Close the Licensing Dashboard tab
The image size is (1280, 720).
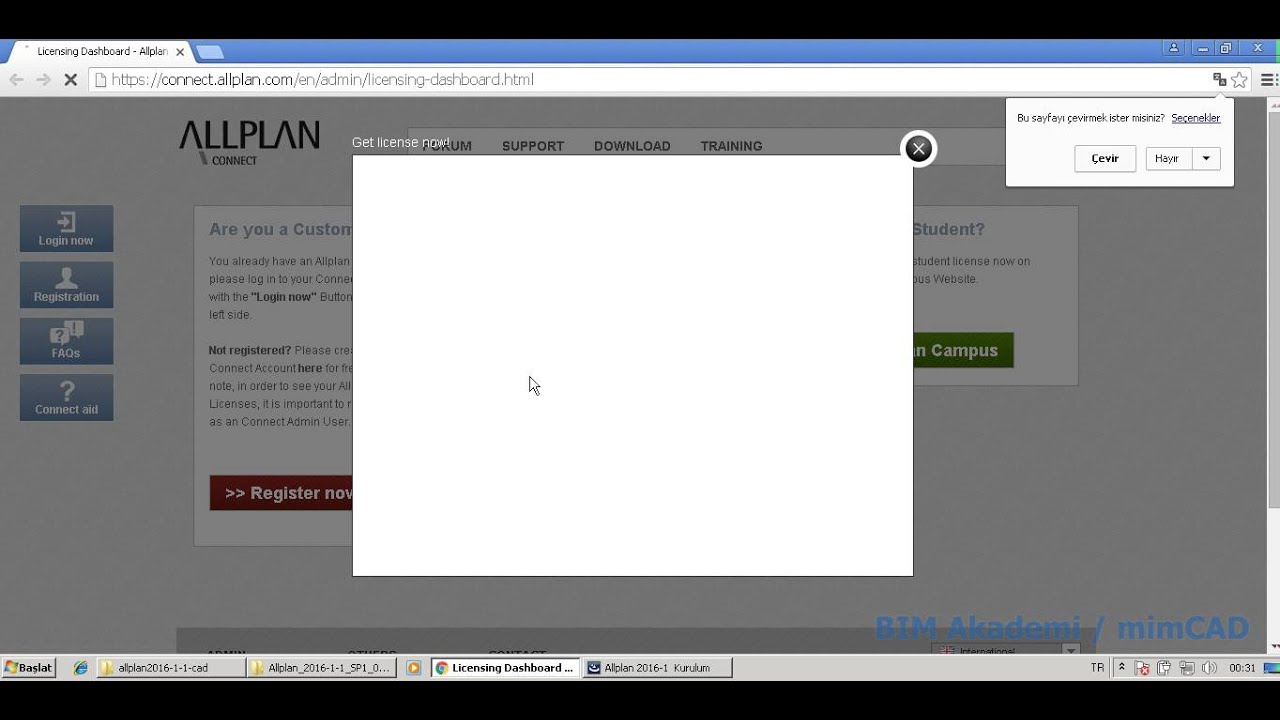pos(180,52)
